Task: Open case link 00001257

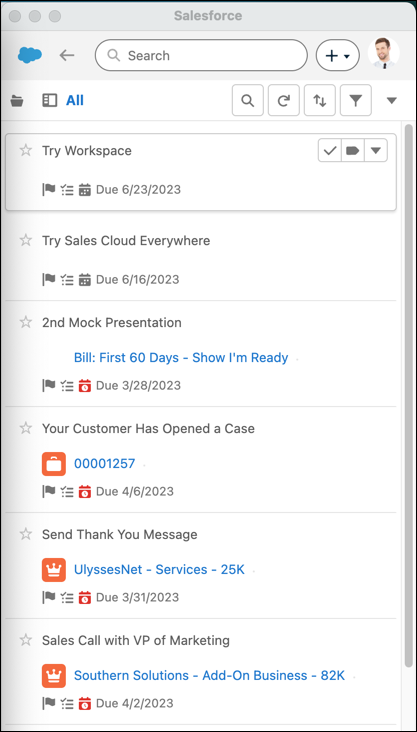Action: click(x=105, y=464)
